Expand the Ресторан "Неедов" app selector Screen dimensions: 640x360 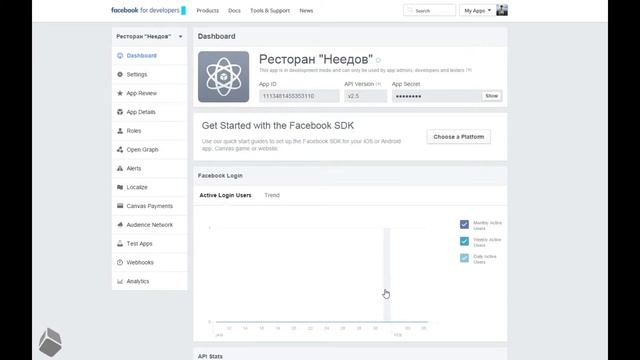(x=149, y=36)
